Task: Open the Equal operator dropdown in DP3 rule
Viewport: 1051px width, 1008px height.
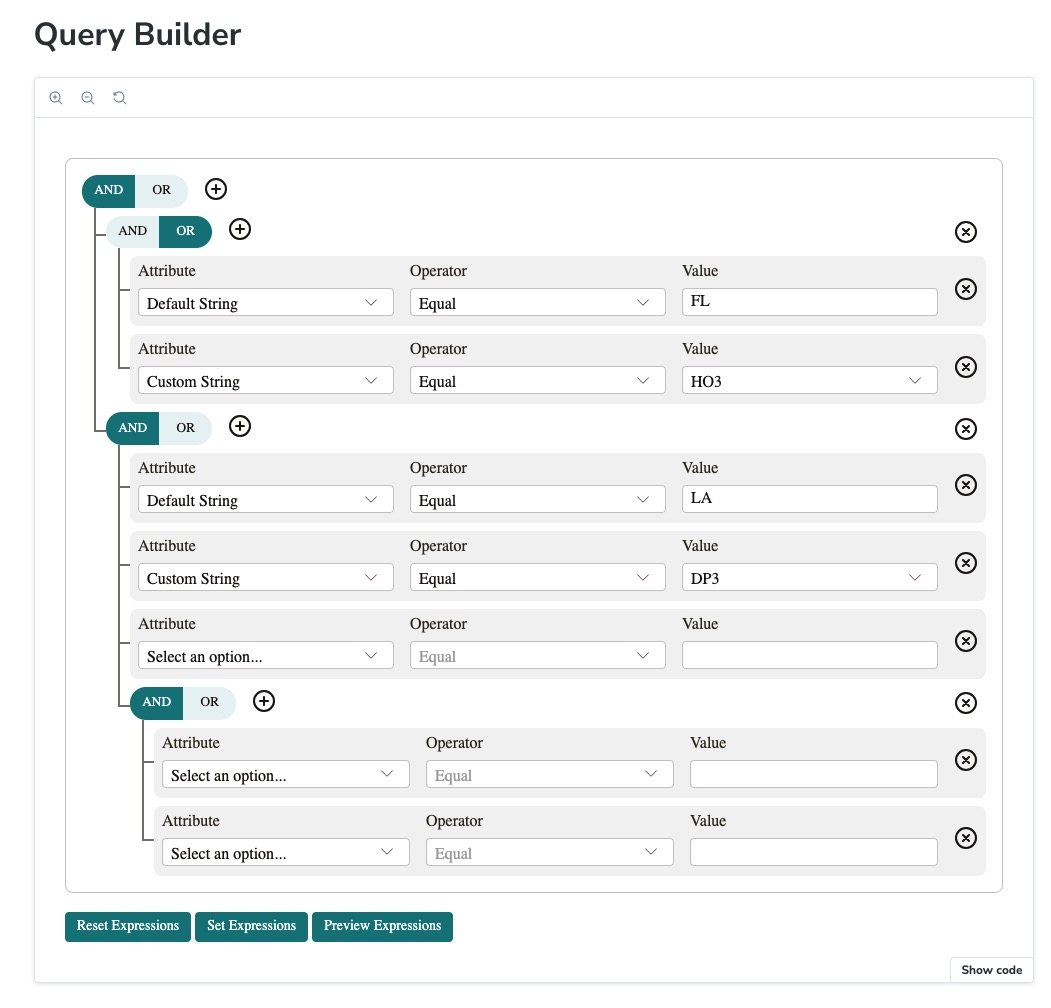Action: coord(538,577)
